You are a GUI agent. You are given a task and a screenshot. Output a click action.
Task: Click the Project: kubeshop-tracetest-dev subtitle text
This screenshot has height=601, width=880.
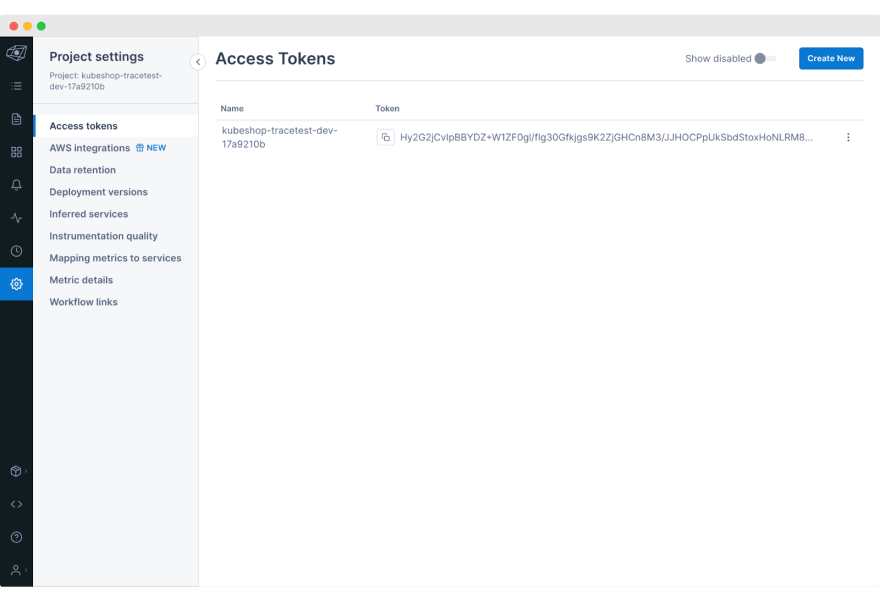[106, 81]
